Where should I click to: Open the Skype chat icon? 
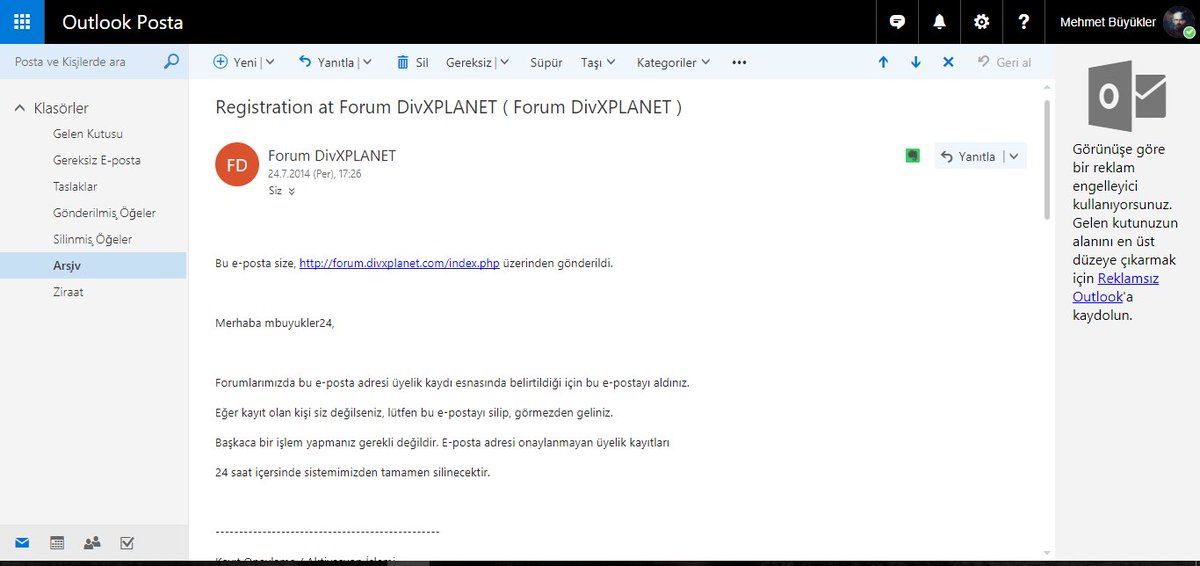click(897, 22)
